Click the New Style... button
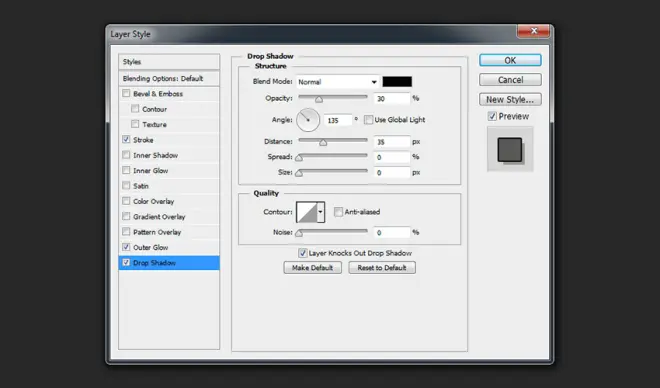The image size is (660, 388). click(510, 100)
